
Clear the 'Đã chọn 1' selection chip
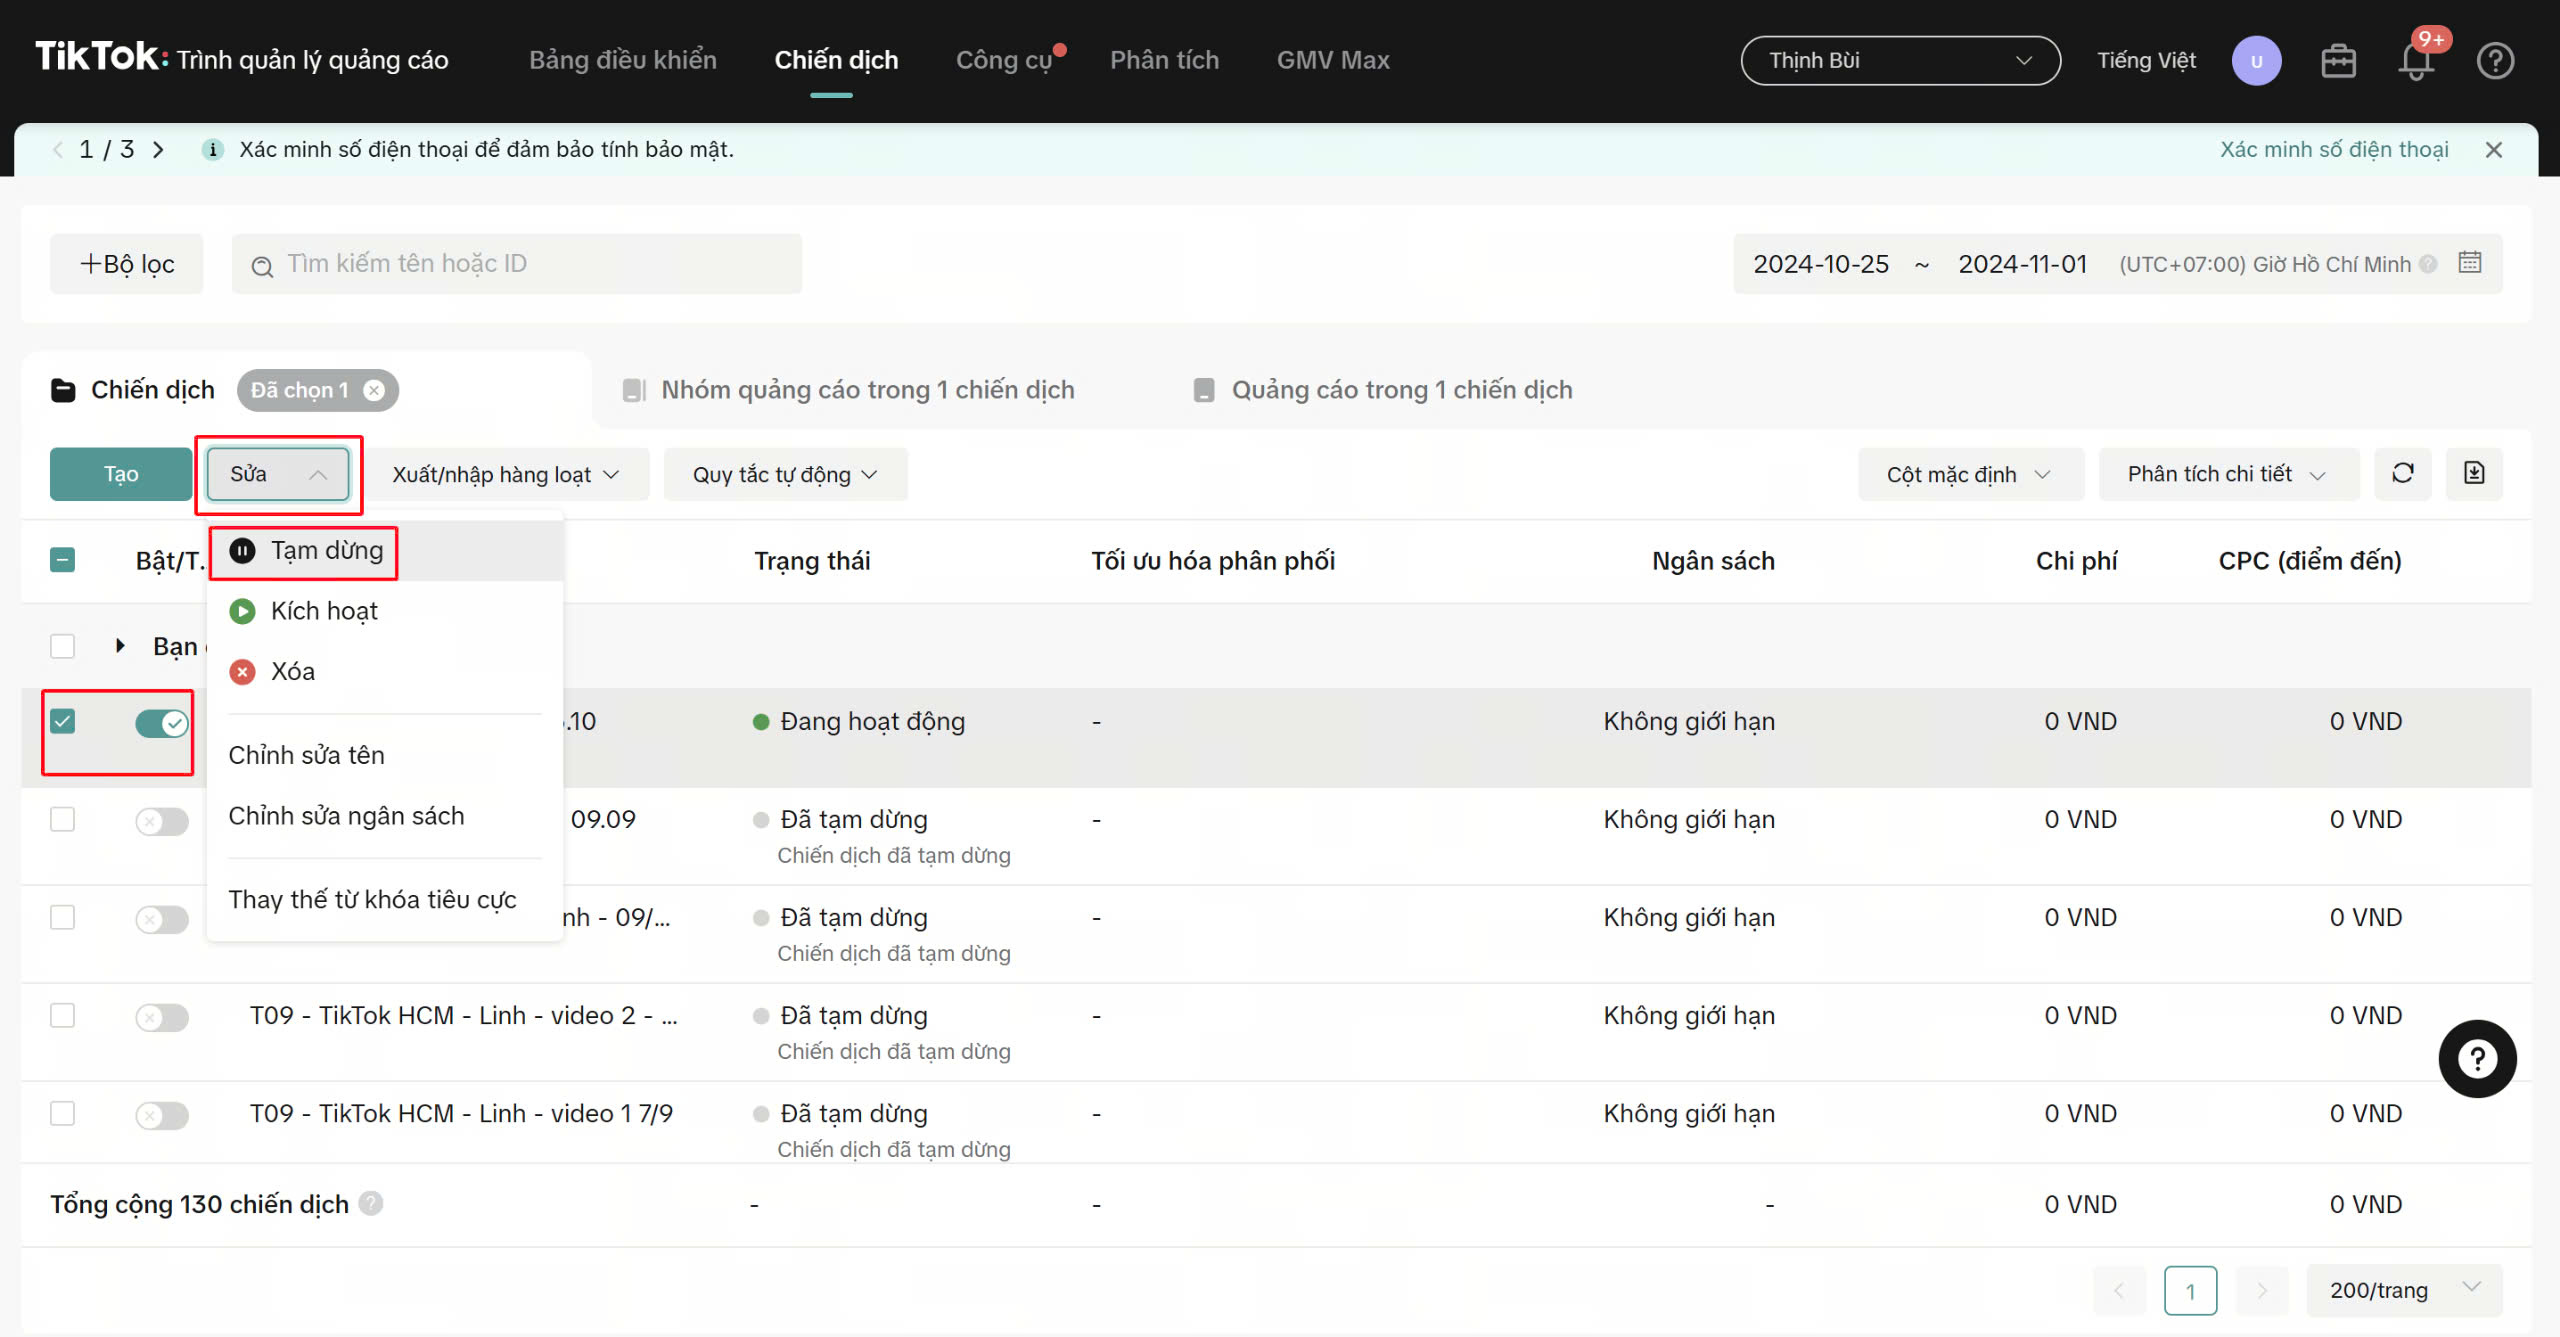tap(374, 390)
